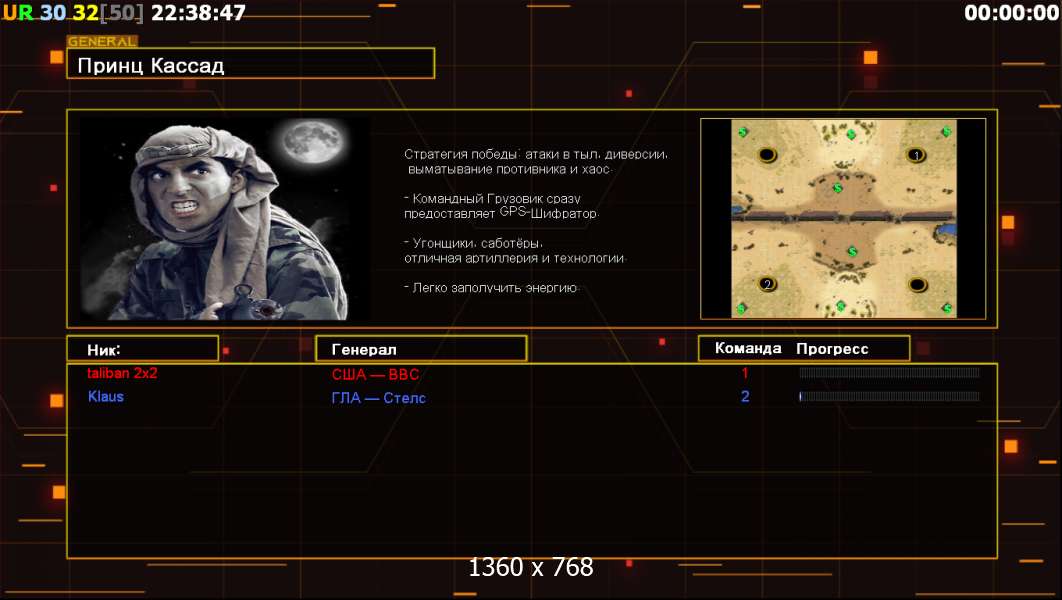Click the moon in the general's portrait
This screenshot has height=600, width=1062.
click(x=313, y=142)
